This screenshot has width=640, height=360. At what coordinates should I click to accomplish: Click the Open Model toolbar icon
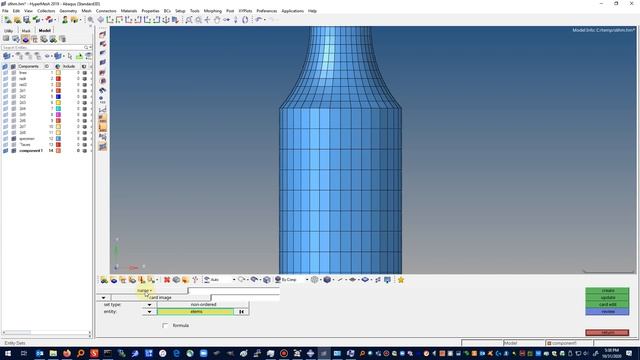[x=17, y=20]
